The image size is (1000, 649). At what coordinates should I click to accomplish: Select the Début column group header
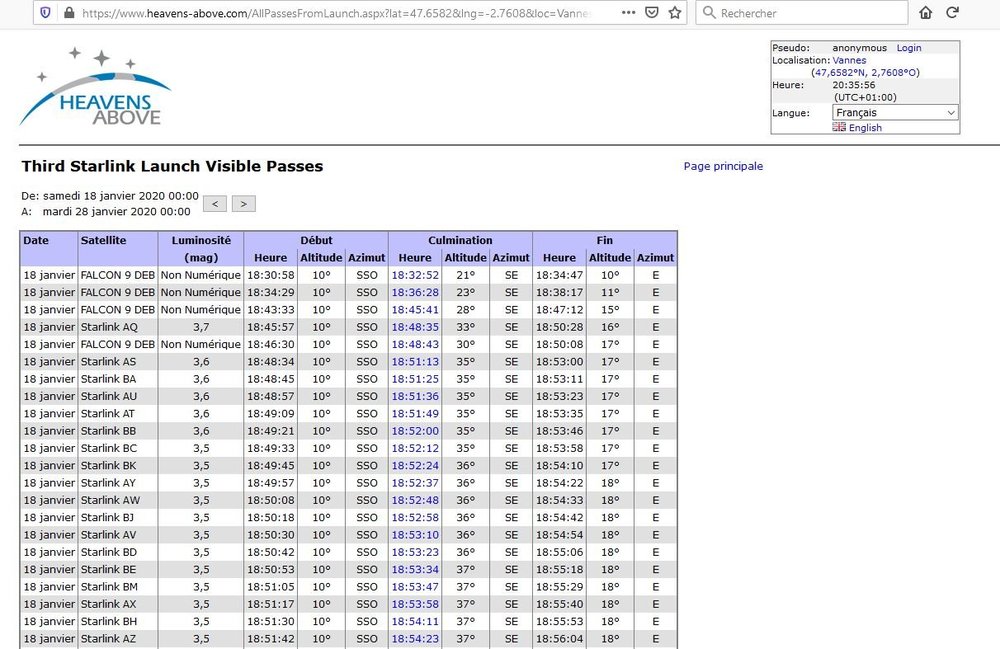[316, 240]
